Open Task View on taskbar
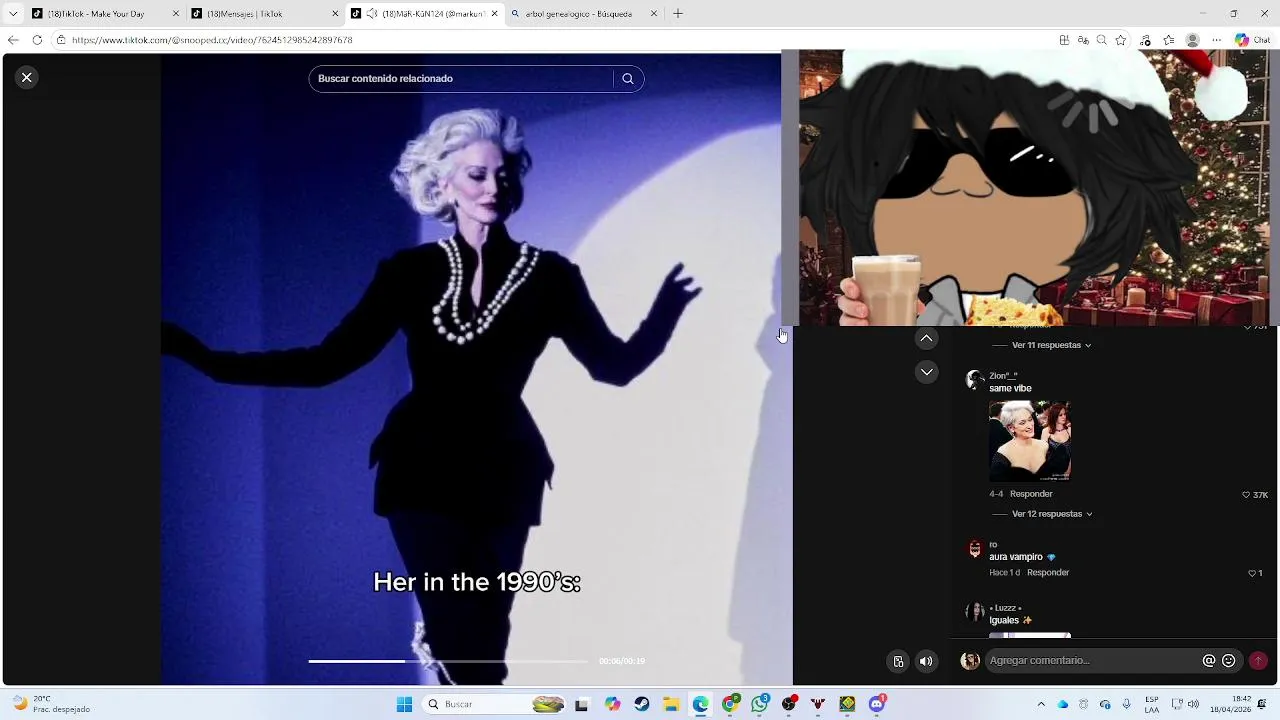This screenshot has width=1280, height=720. click(x=581, y=705)
